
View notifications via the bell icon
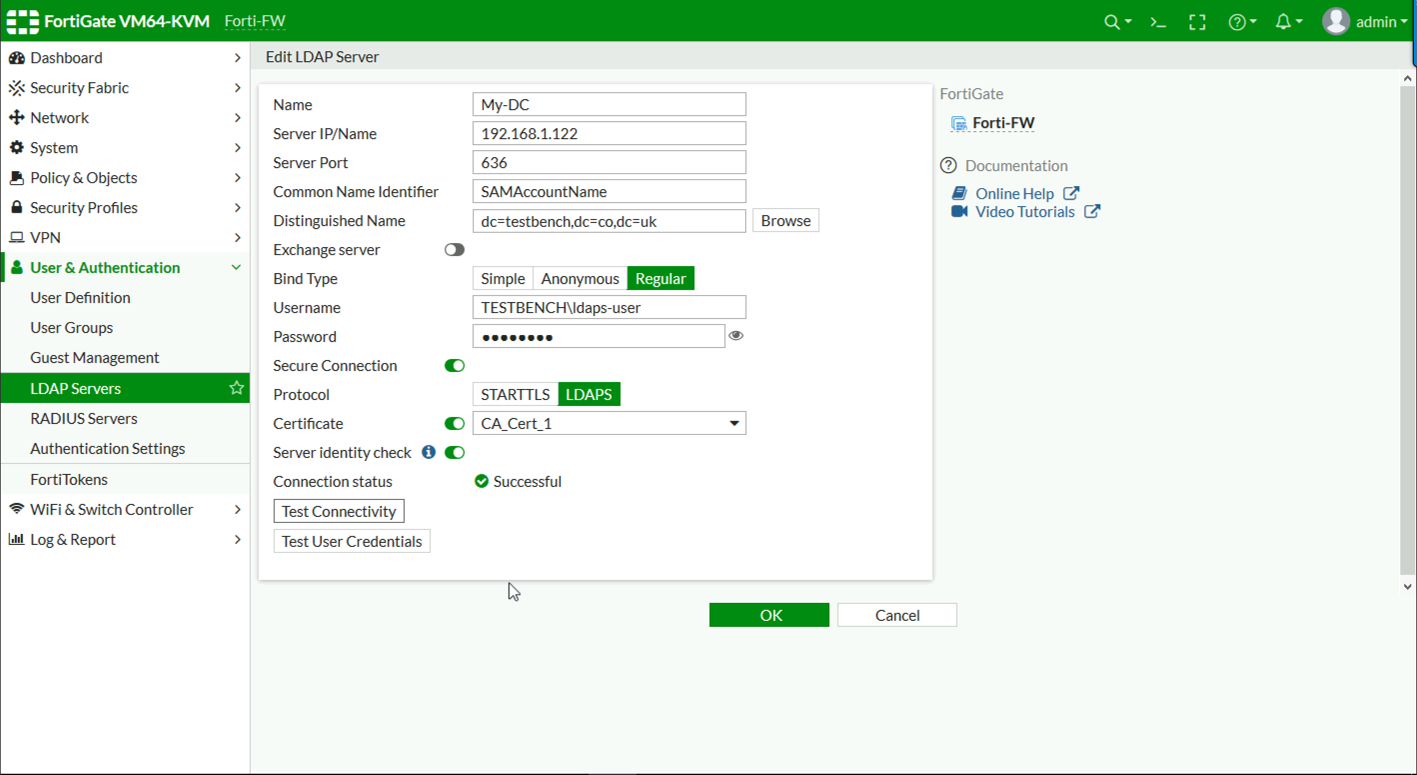1284,20
